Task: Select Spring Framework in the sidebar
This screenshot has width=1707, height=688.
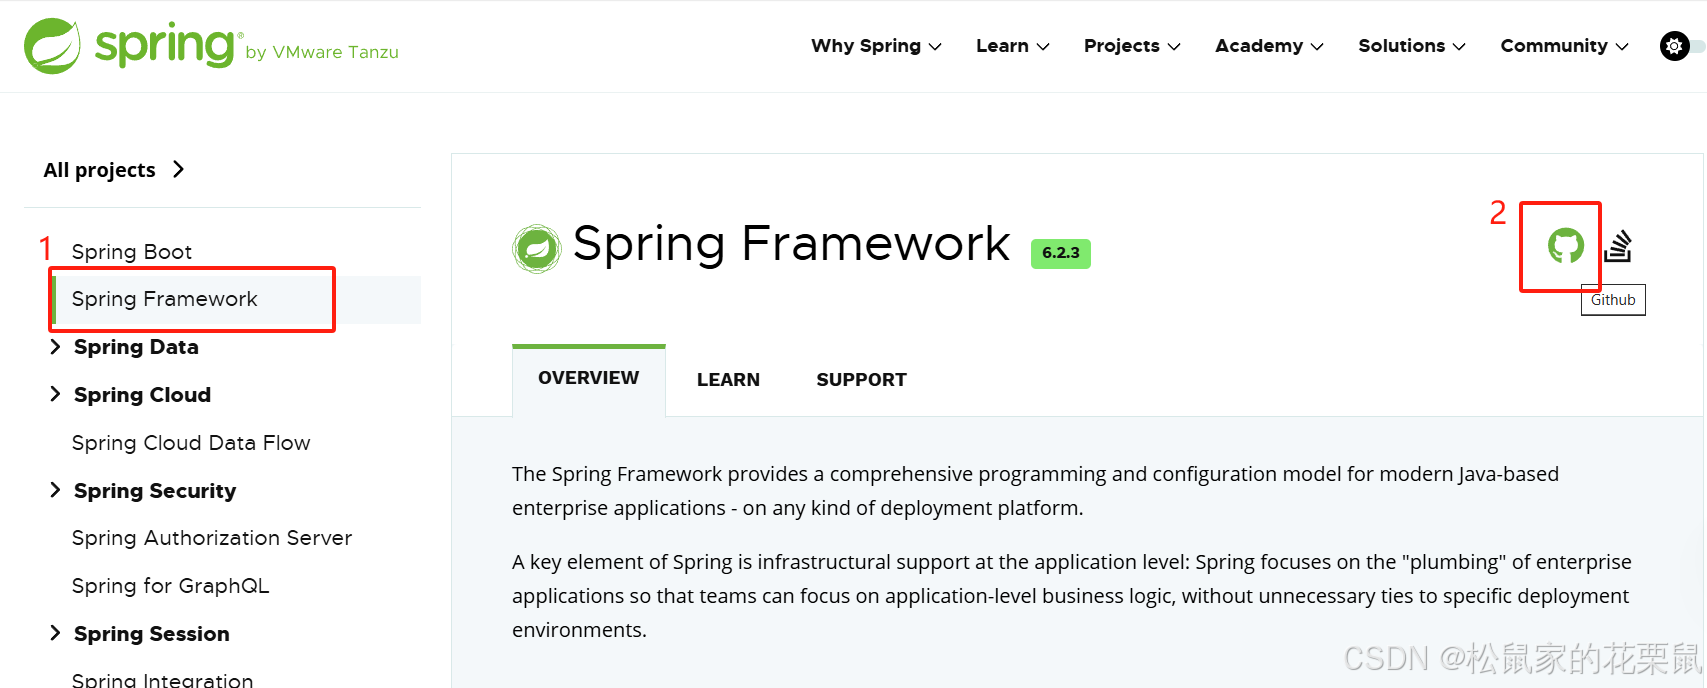Action: tap(236, 299)
